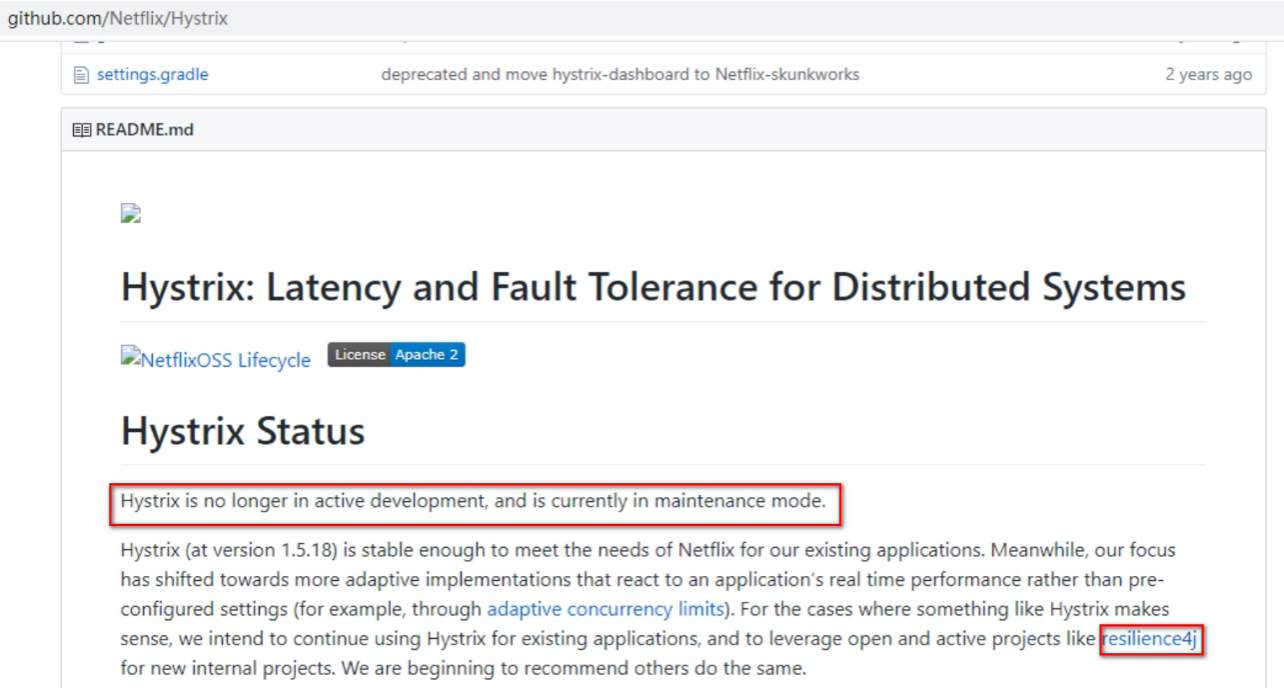Screen dimensions: 1284x688
Task: Click the README.md header label
Action: tap(145, 129)
